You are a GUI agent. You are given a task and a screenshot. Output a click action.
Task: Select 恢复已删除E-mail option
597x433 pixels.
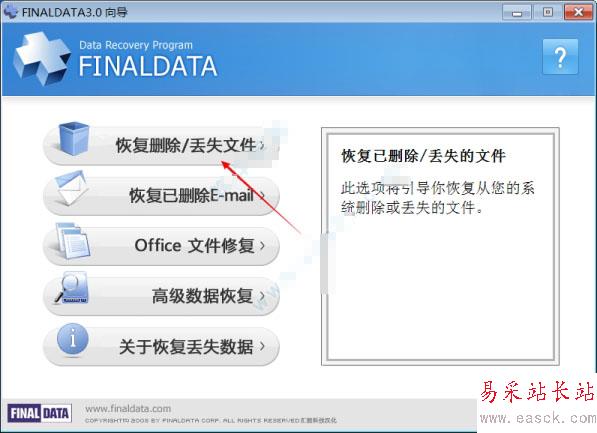[x=161, y=196]
